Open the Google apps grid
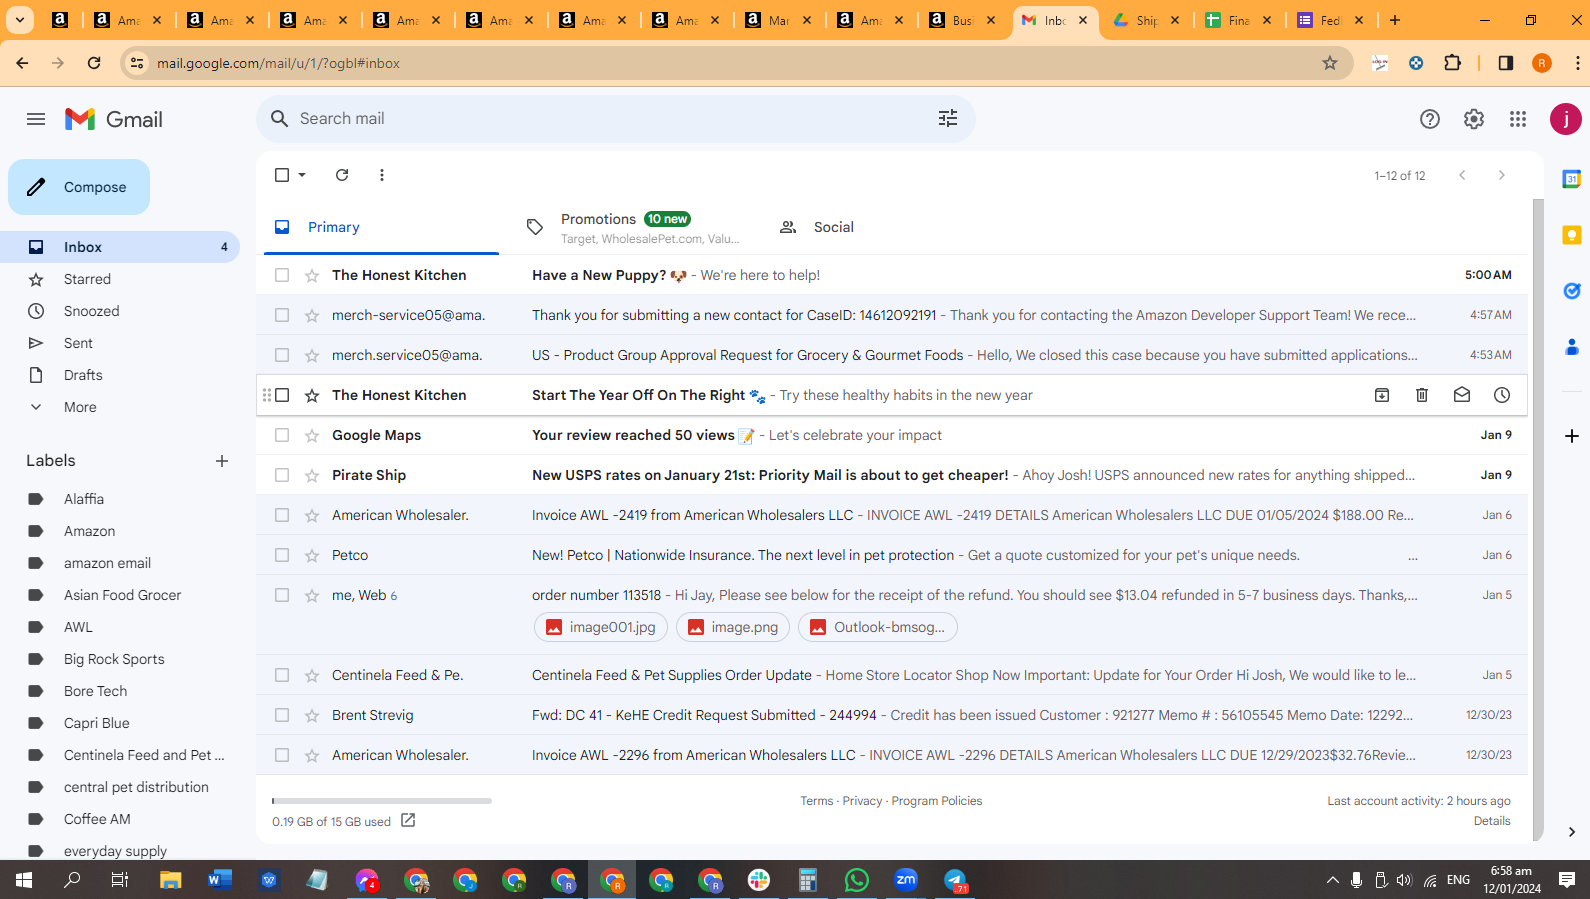The width and height of the screenshot is (1590, 899). click(1518, 119)
